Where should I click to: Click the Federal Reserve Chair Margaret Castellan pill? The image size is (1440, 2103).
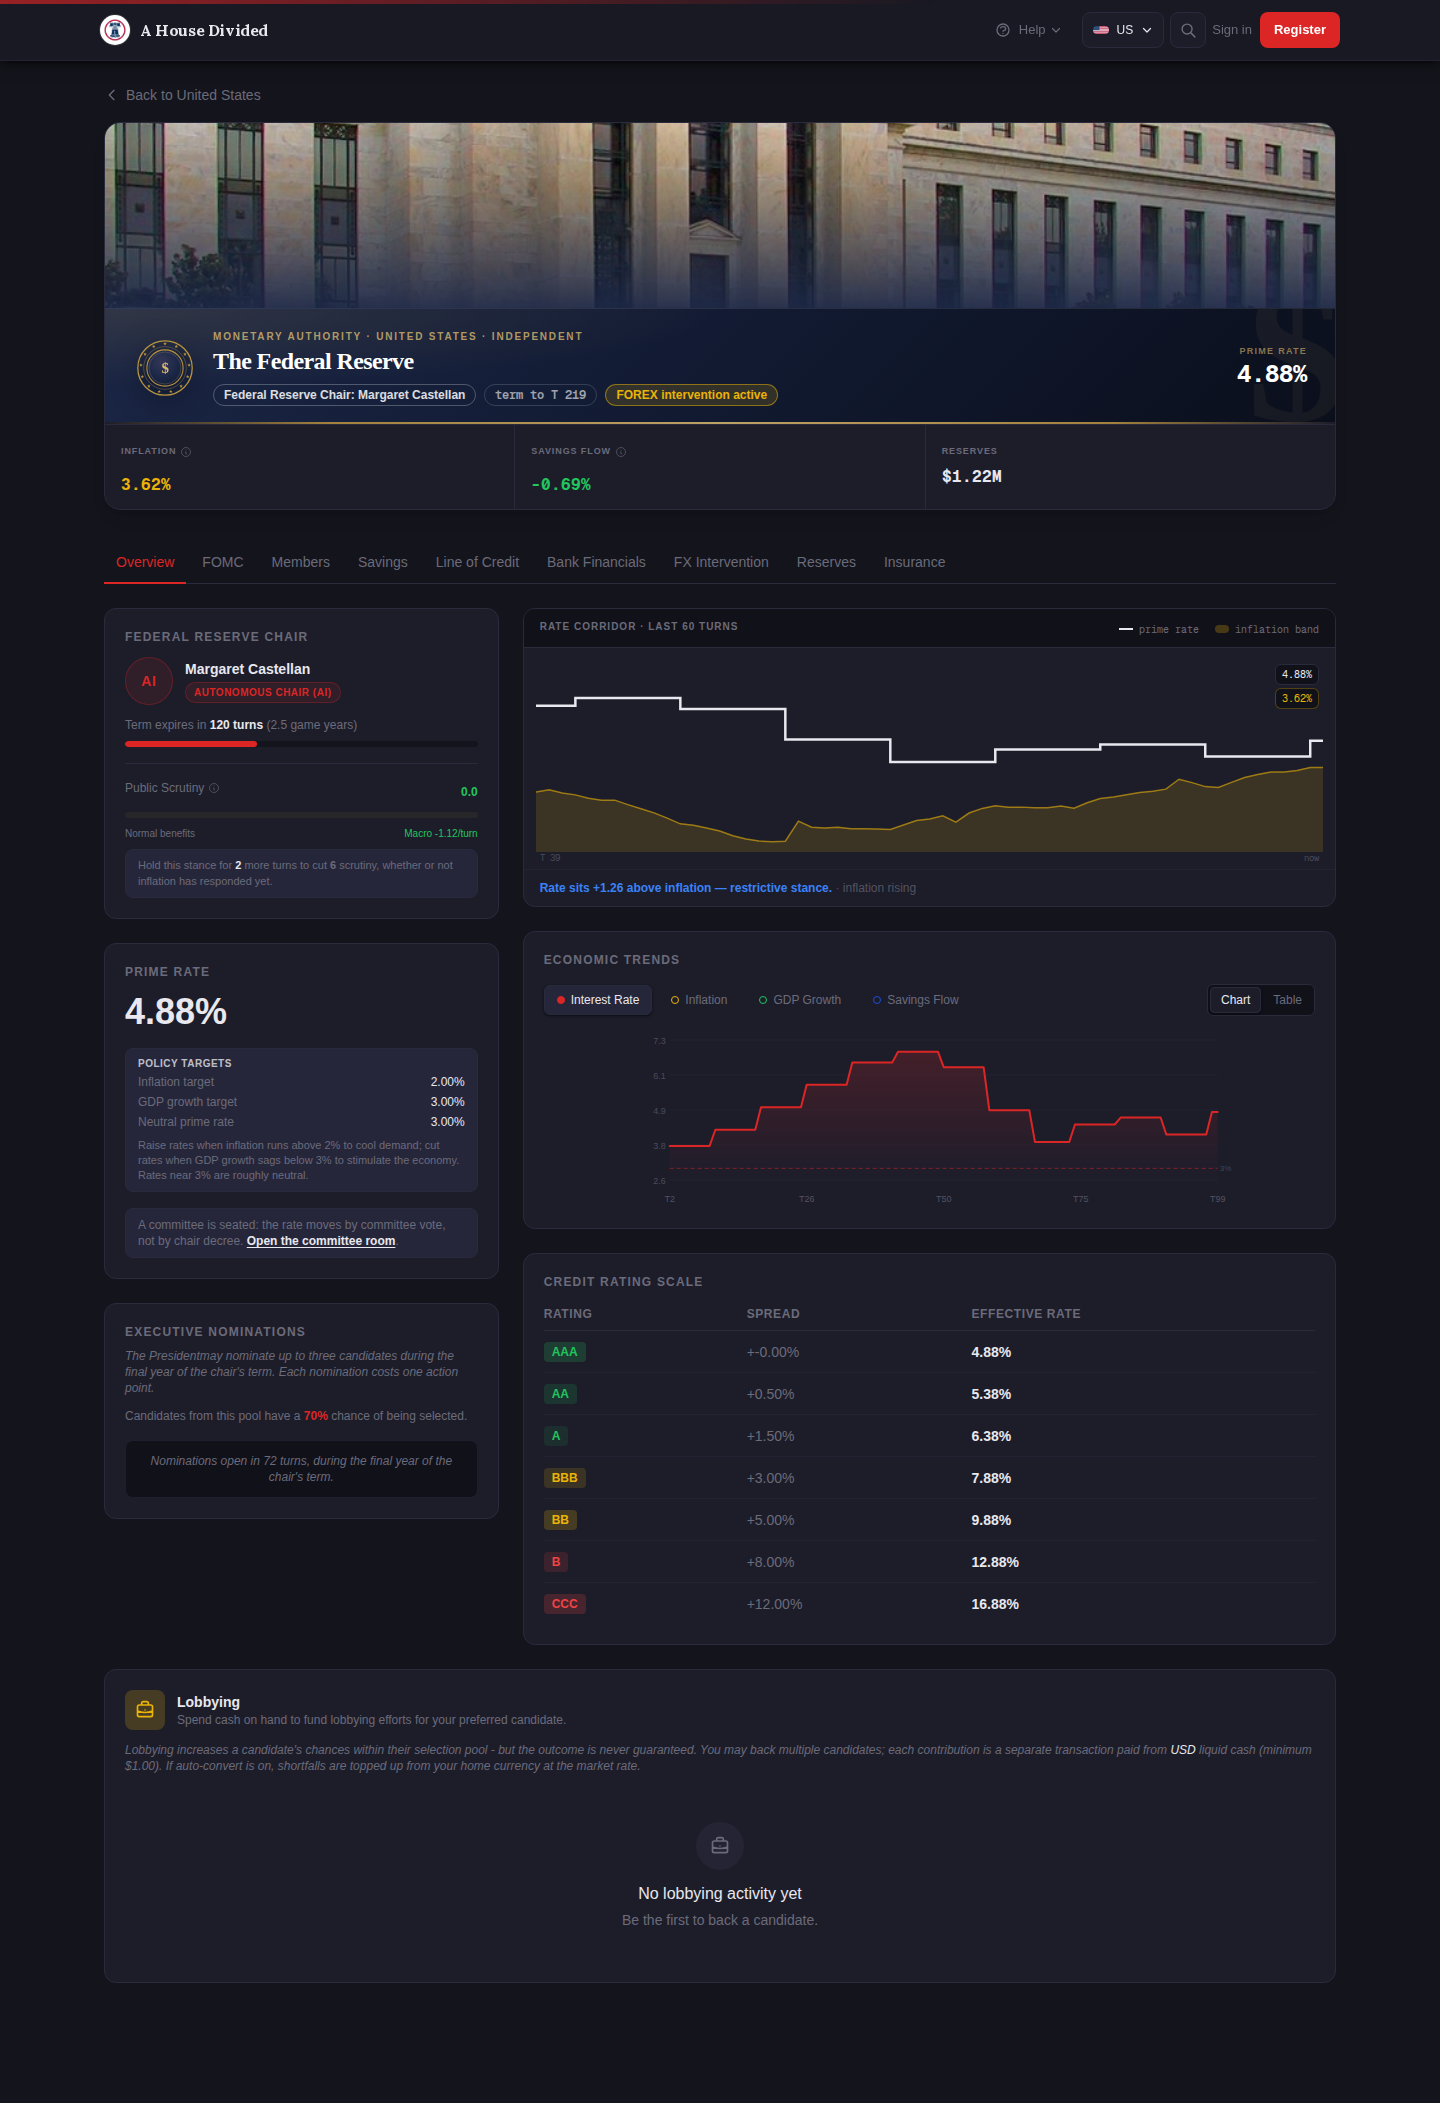[x=344, y=395]
